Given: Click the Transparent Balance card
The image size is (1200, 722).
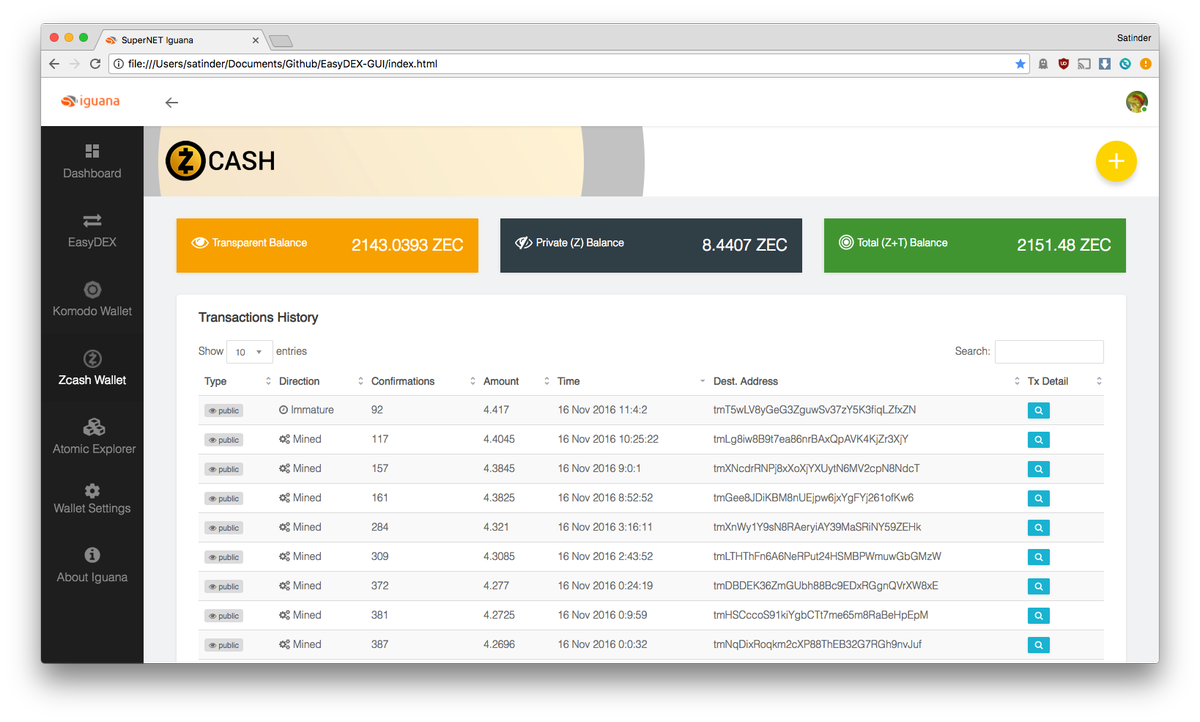Looking at the screenshot, I should [x=327, y=245].
